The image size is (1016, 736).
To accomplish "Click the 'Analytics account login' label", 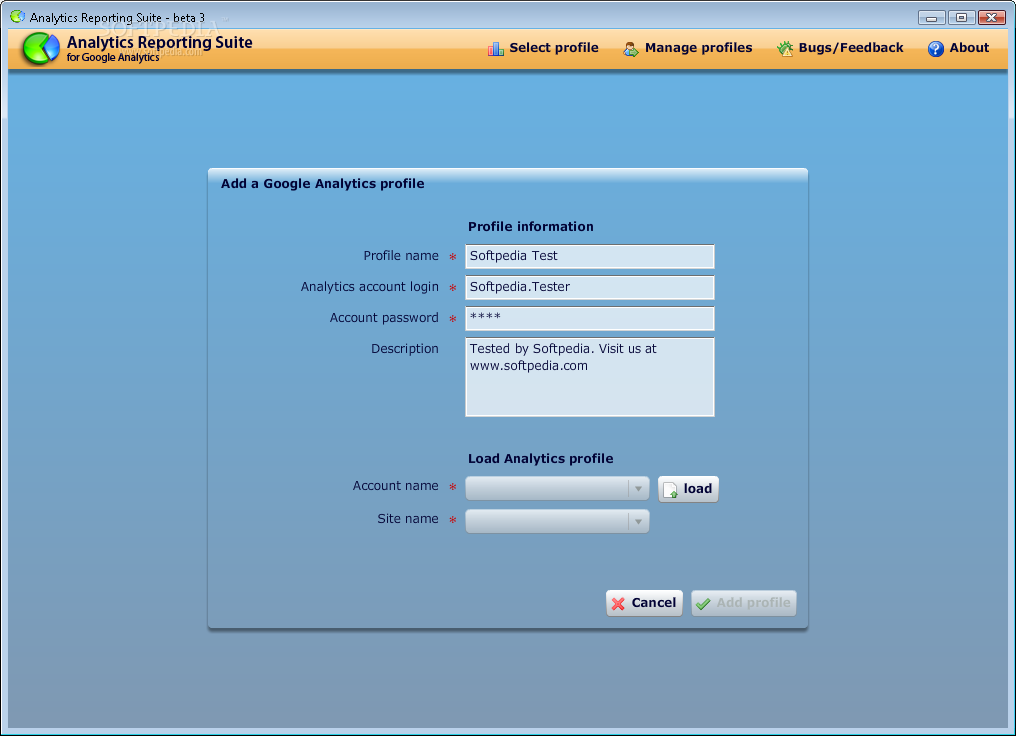I will [x=369, y=287].
